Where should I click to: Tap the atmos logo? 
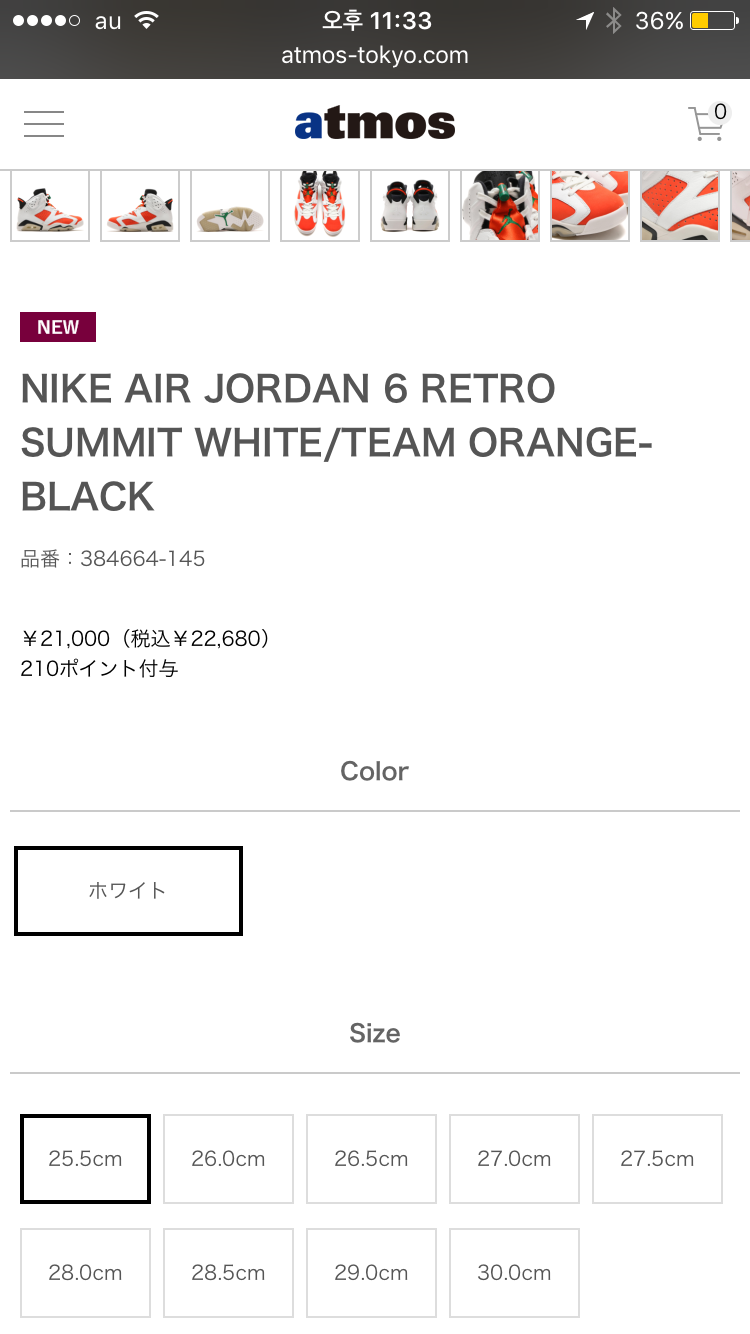click(375, 124)
